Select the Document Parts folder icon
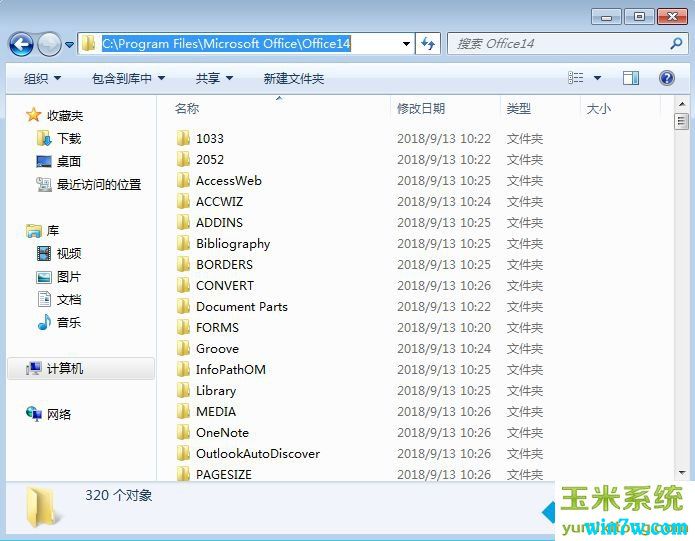695x541 pixels. click(x=183, y=306)
